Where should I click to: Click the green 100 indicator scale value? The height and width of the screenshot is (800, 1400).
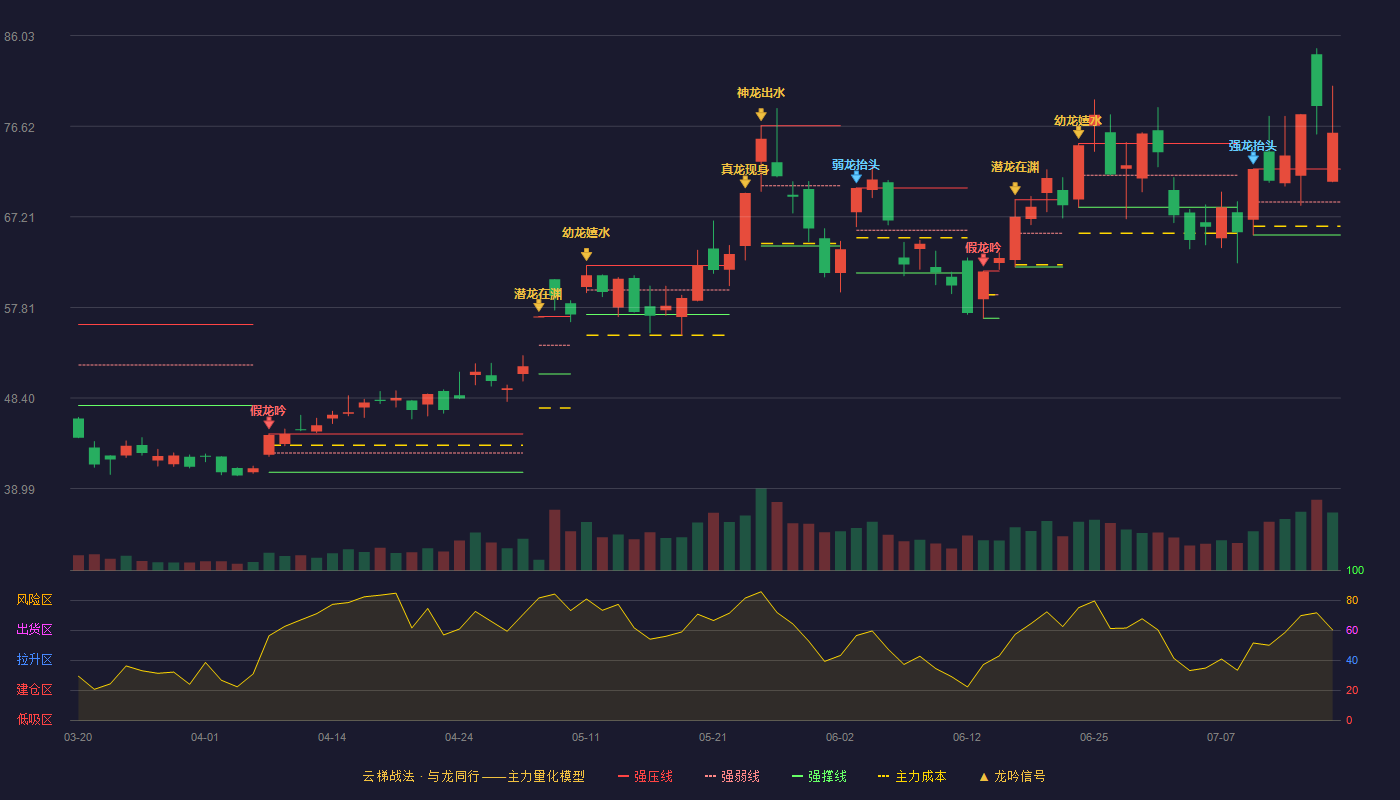[1355, 570]
